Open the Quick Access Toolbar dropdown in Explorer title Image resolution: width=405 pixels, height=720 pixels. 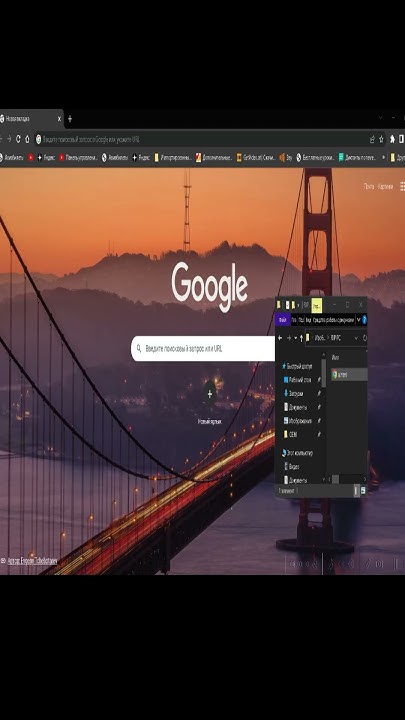pos(298,305)
